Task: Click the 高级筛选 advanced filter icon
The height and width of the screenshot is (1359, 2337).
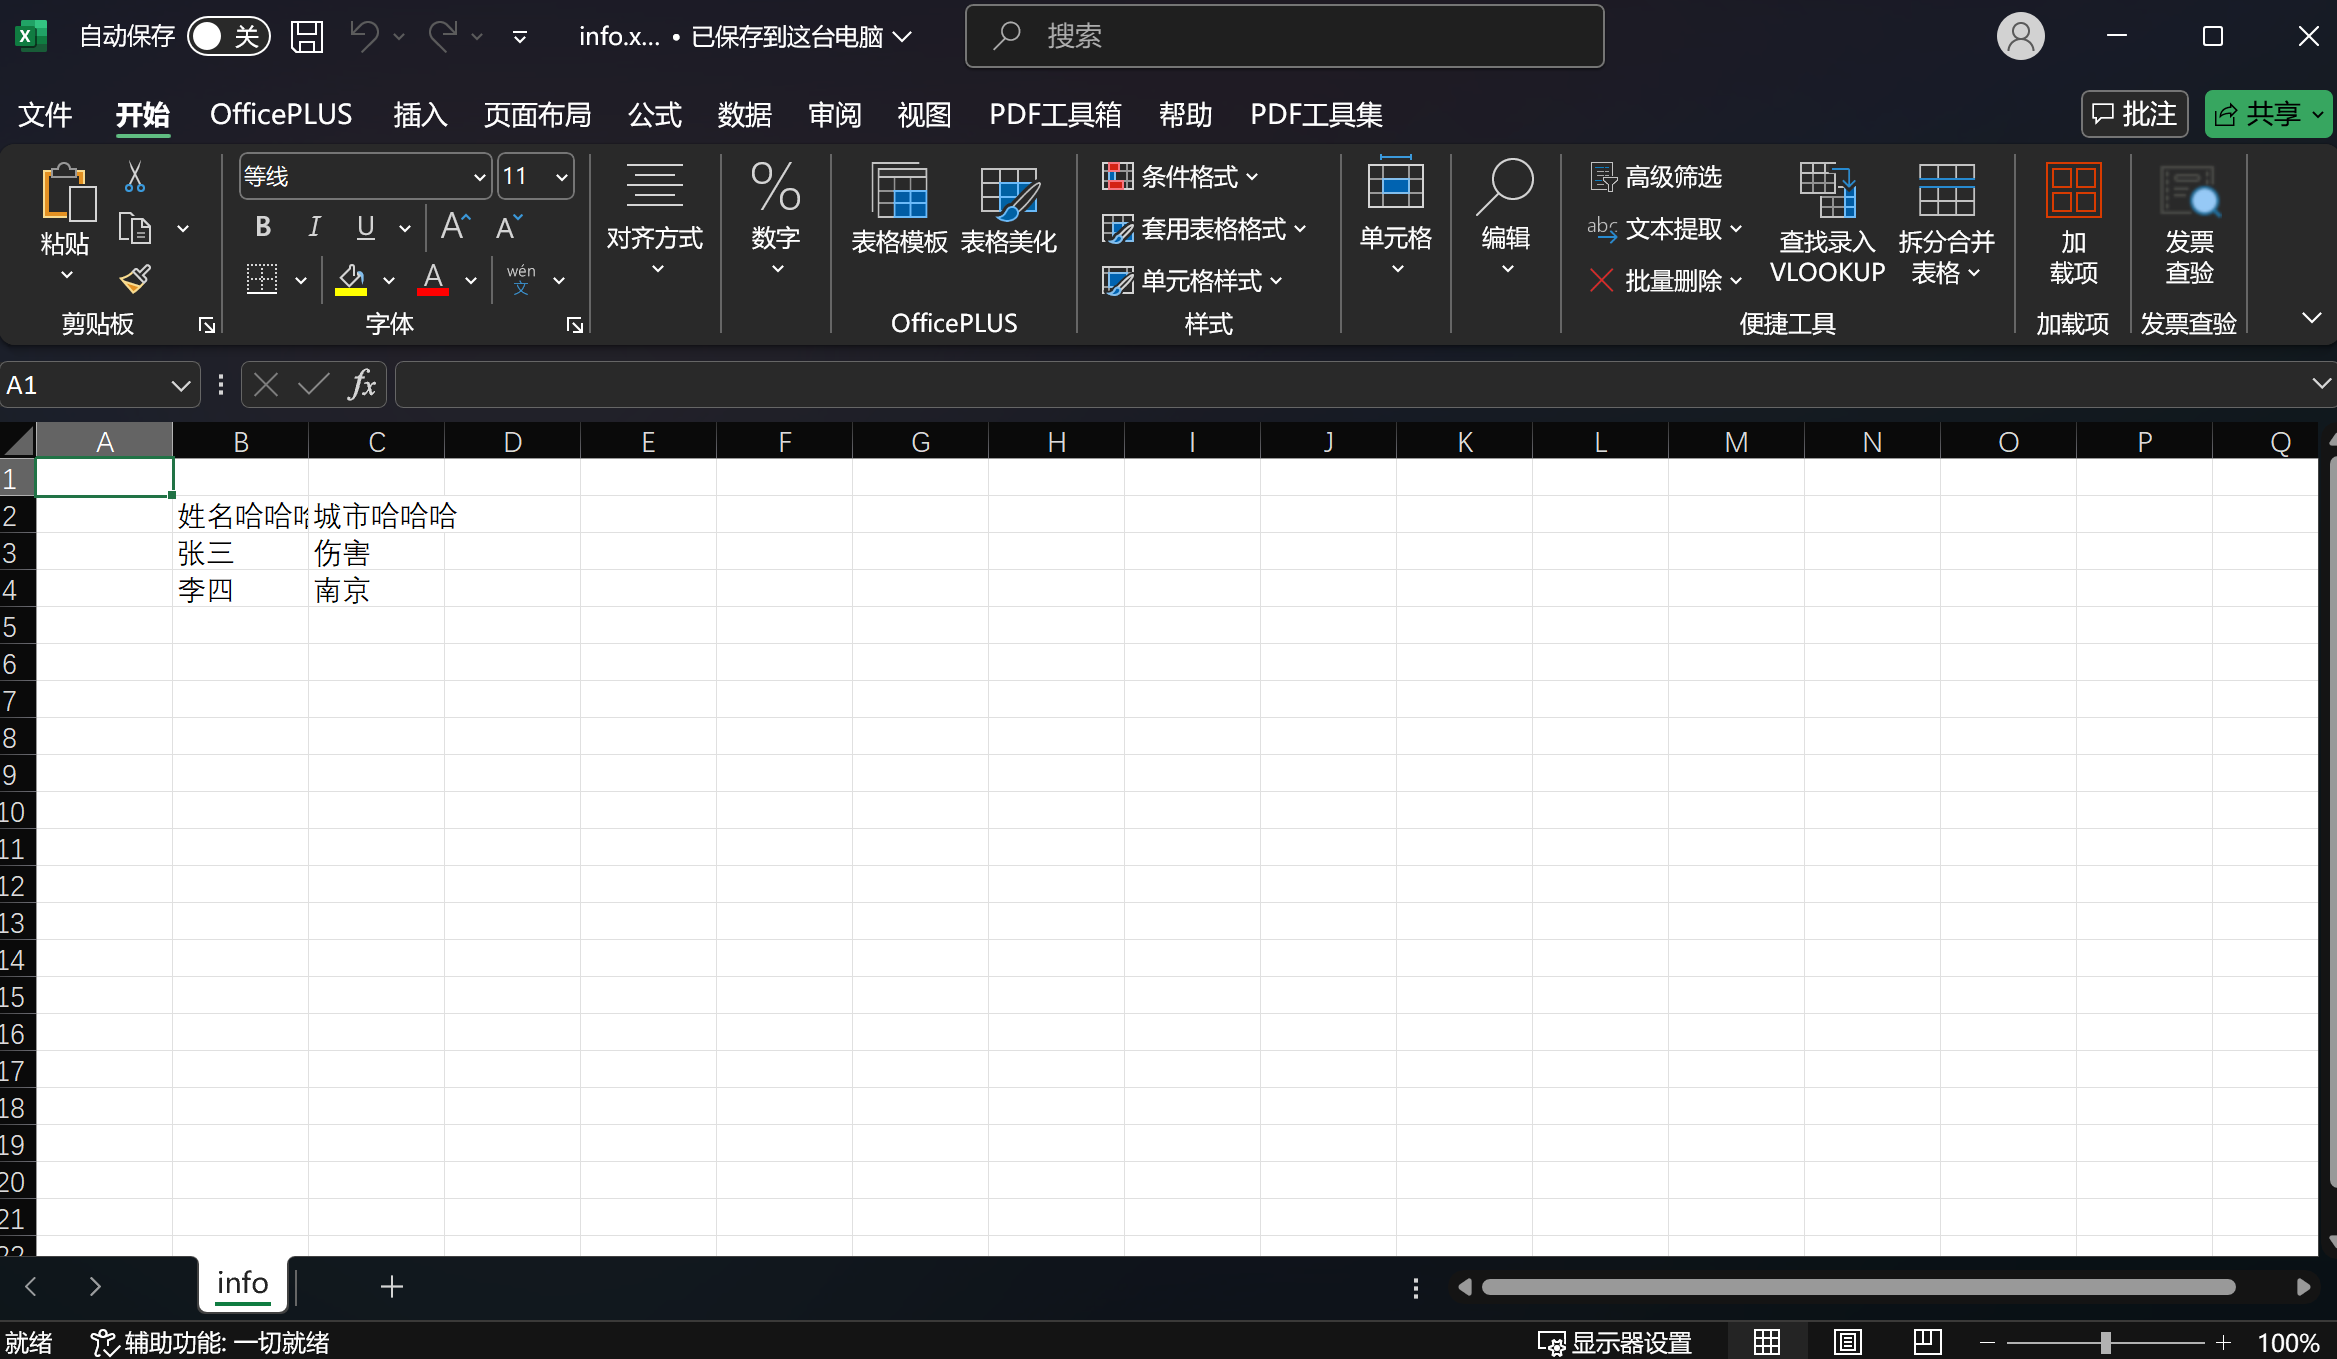Action: click(x=1603, y=177)
